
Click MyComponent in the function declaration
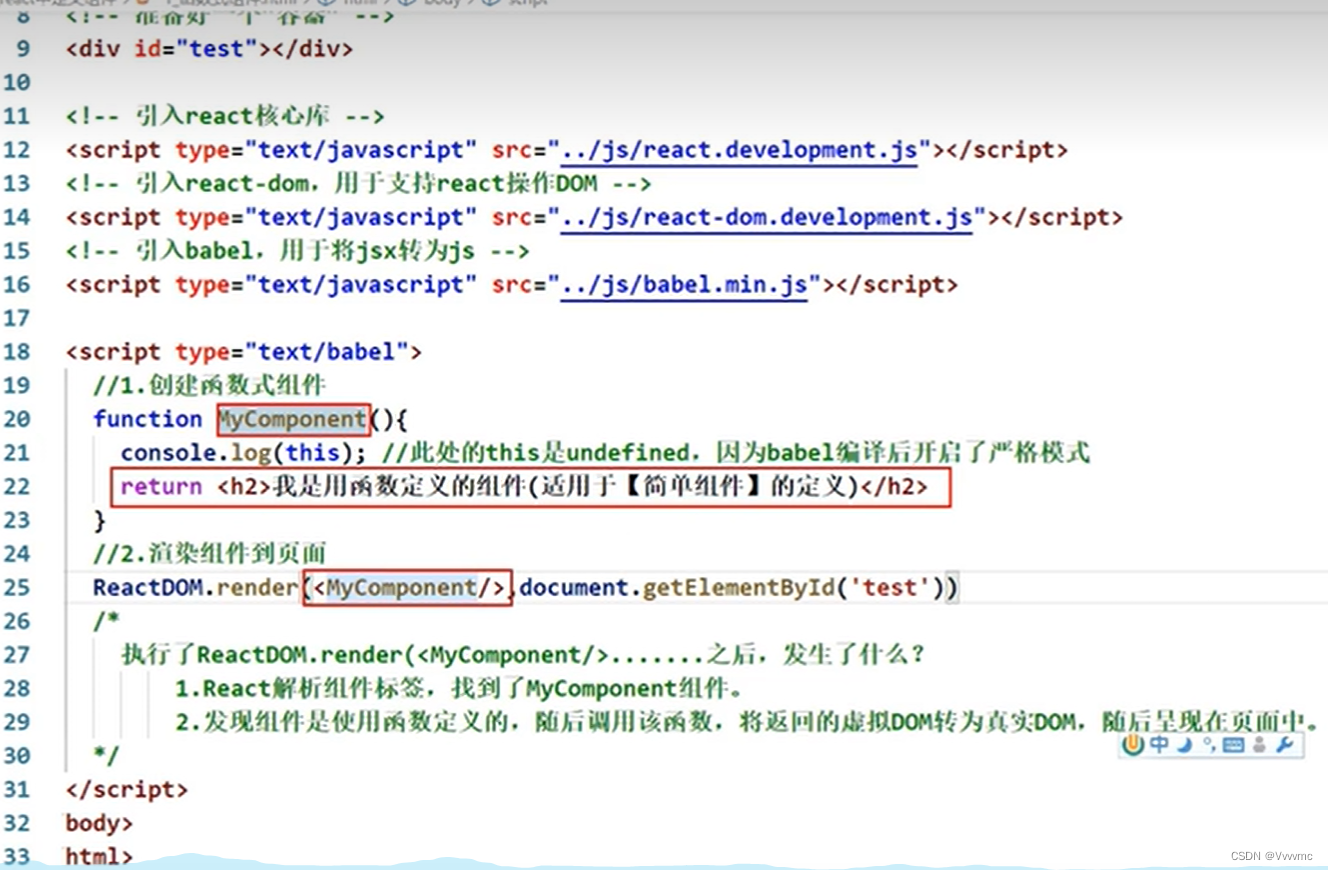(x=292, y=419)
